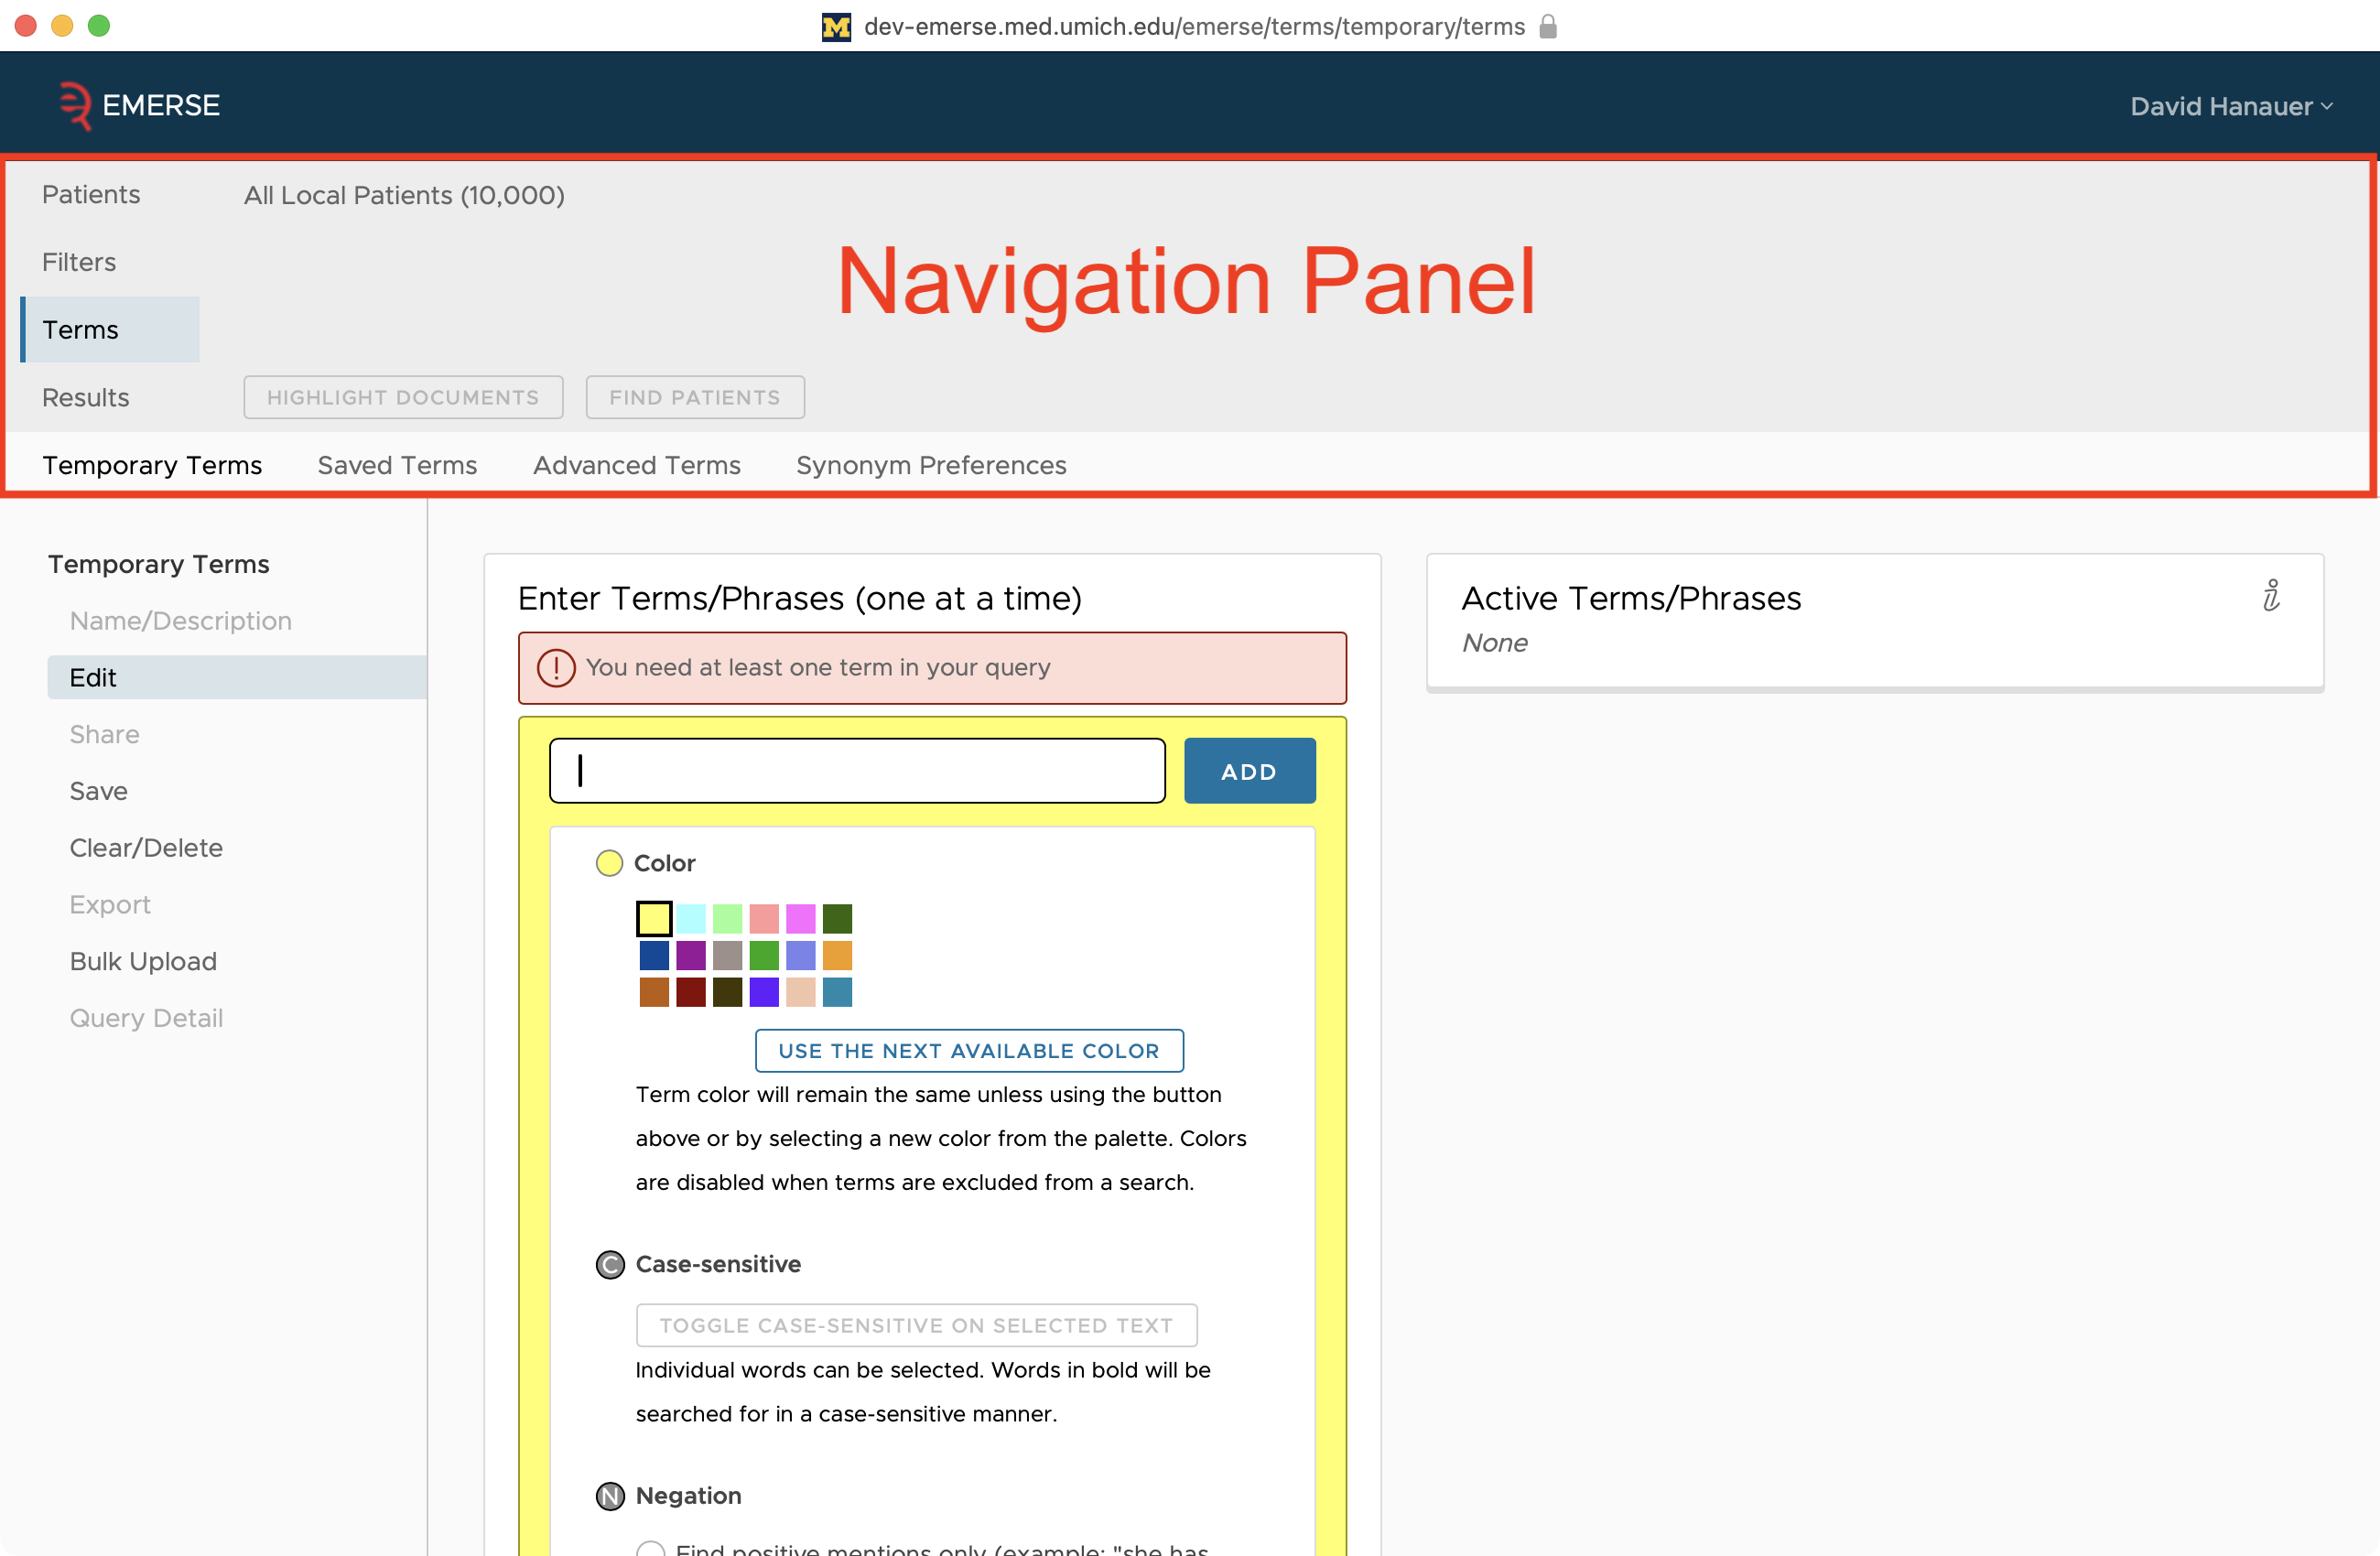Click the 'Temporary Terms' sidebar heading
The image size is (2380, 1556).
point(159,564)
